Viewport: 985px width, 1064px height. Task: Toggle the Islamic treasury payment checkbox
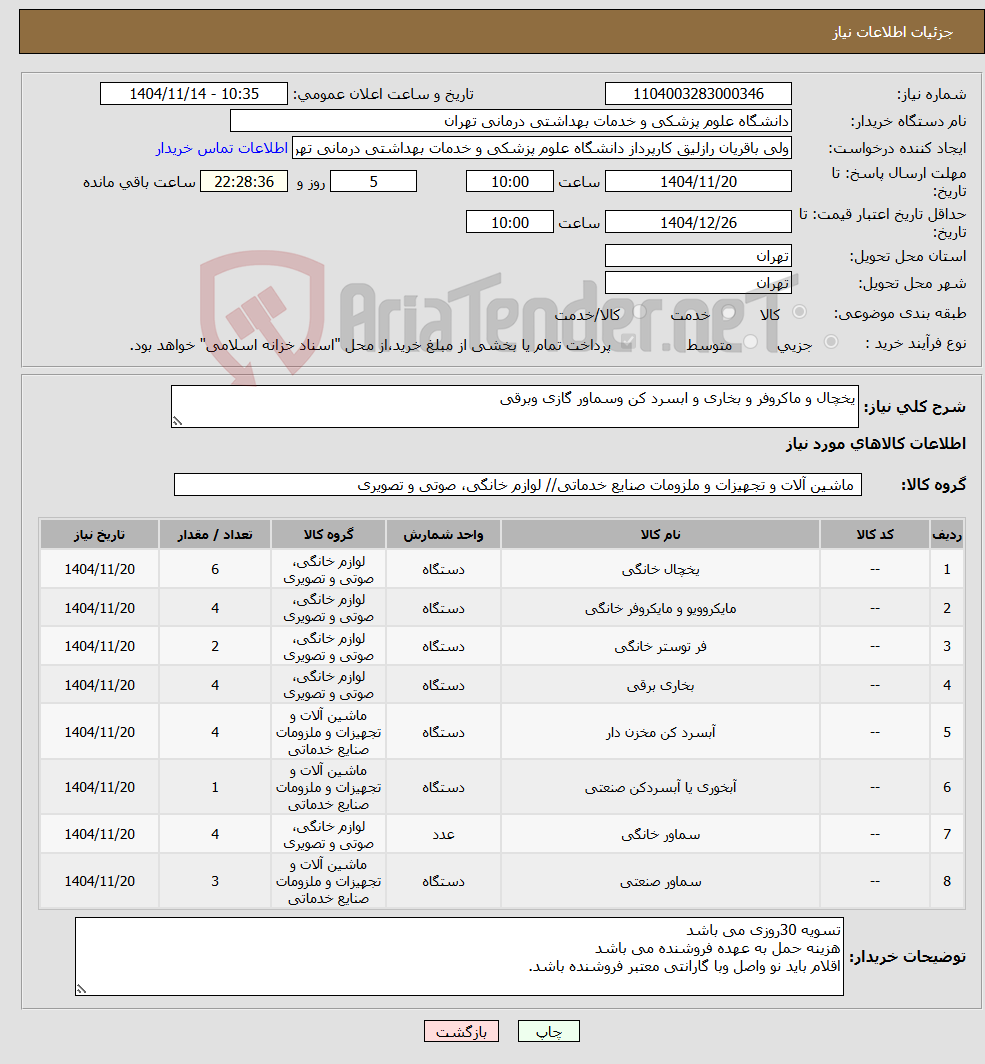coord(628,342)
